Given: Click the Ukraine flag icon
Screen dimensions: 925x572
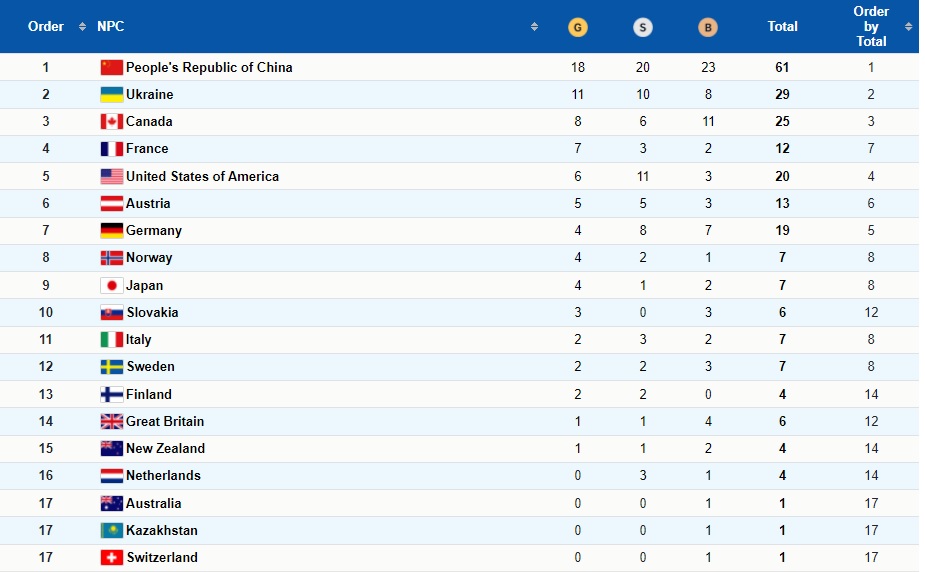Looking at the screenshot, I should (x=111, y=94).
